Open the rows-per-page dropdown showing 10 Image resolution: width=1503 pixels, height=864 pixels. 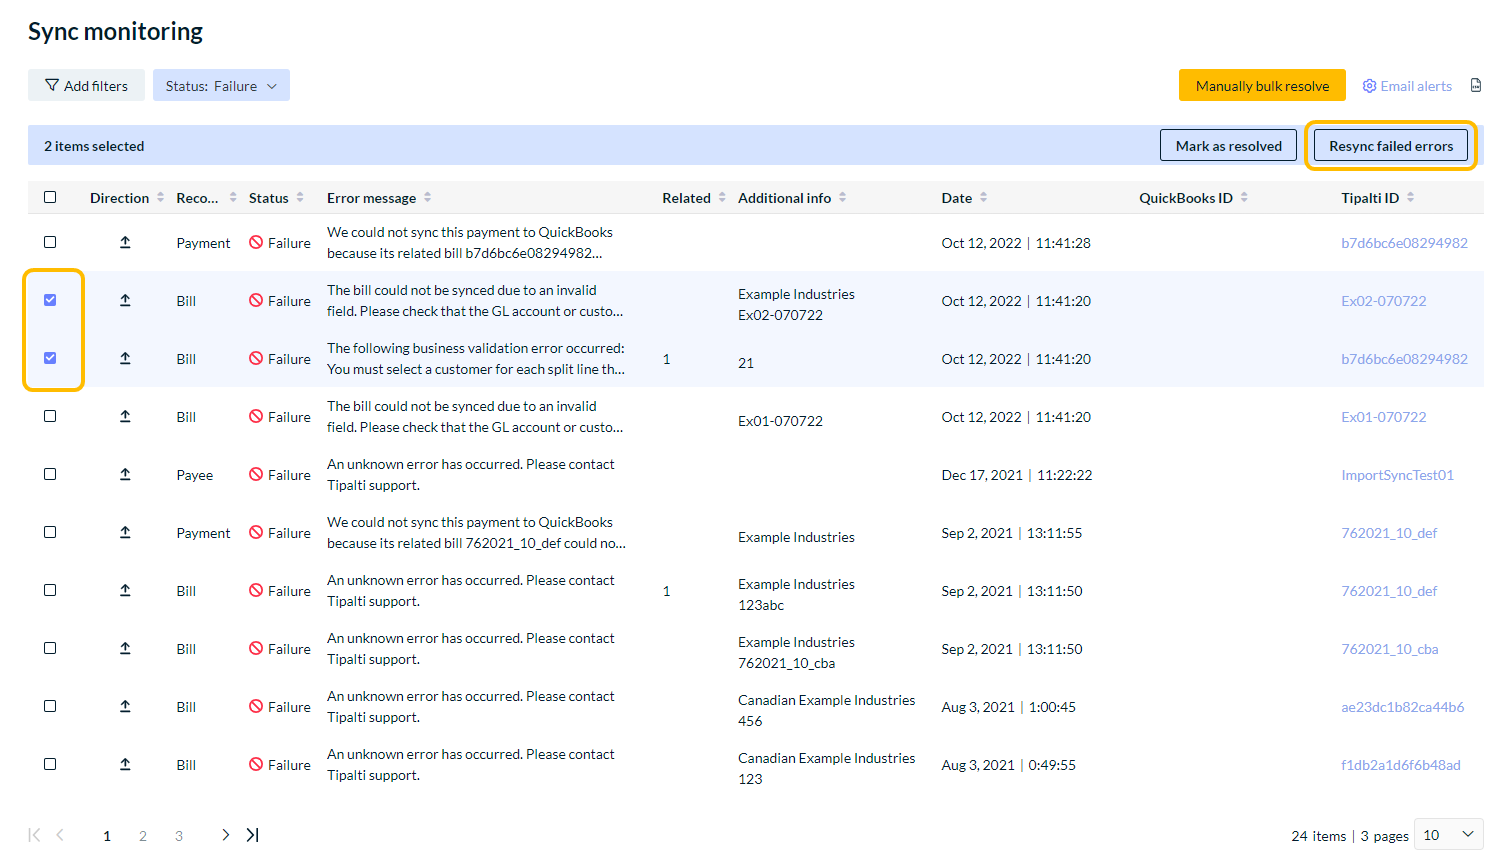coord(1448,835)
